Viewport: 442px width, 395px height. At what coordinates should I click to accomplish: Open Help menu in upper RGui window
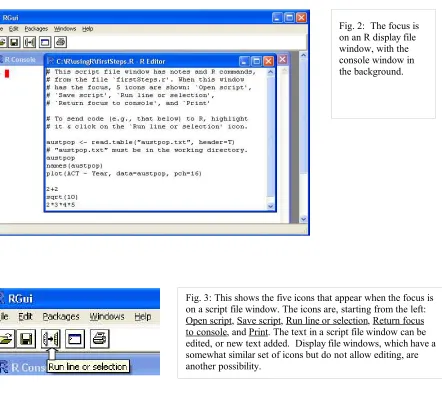click(x=88, y=29)
